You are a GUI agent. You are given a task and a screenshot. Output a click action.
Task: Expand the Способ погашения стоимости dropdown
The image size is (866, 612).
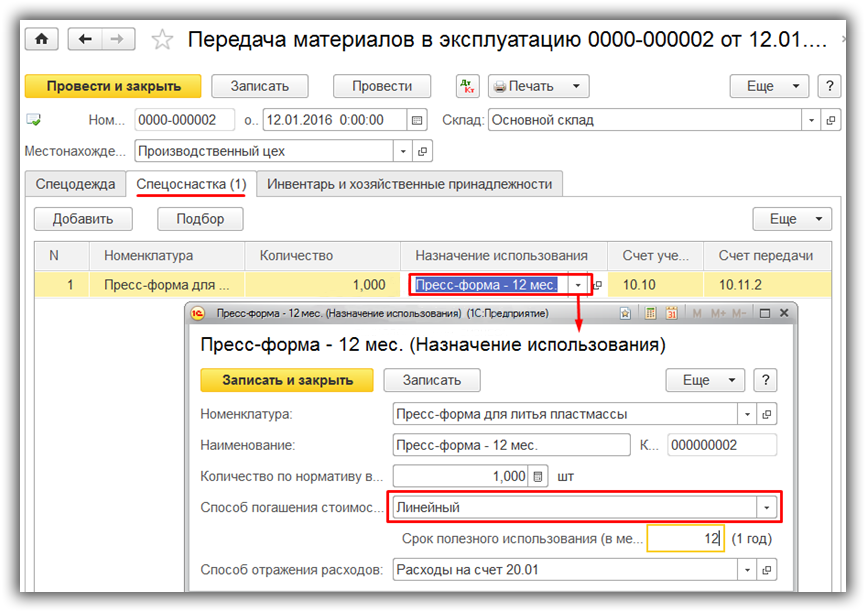pos(768,508)
